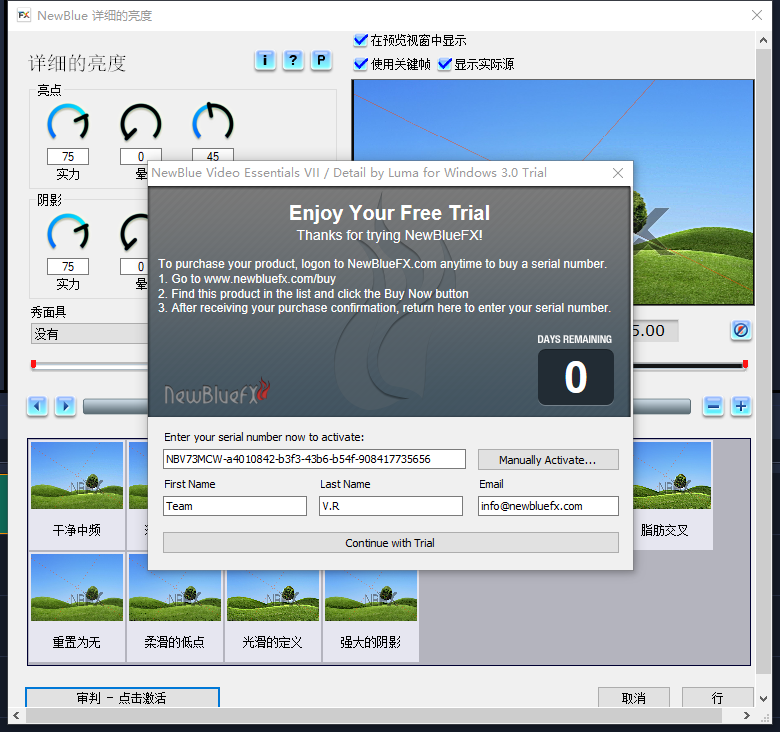Toggle '在预览视窗中显示' checkbox
This screenshot has width=780, height=732.
(x=360, y=40)
